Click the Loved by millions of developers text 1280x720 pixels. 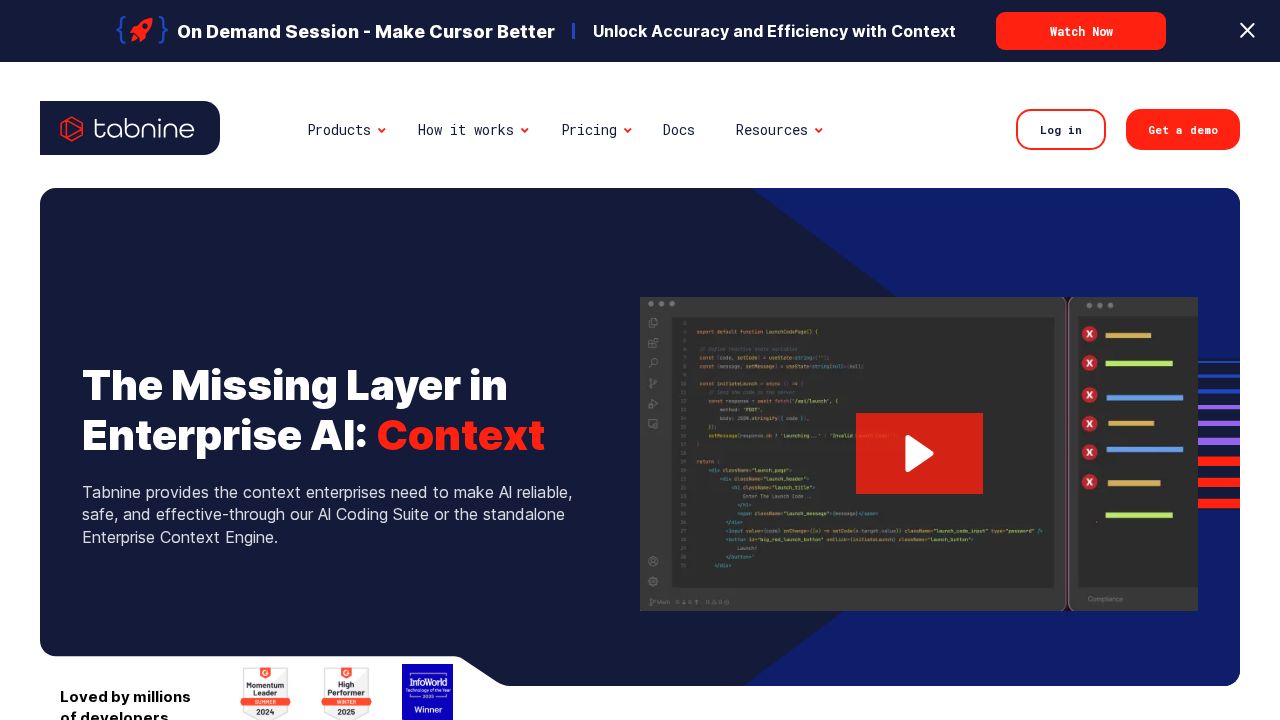125,704
